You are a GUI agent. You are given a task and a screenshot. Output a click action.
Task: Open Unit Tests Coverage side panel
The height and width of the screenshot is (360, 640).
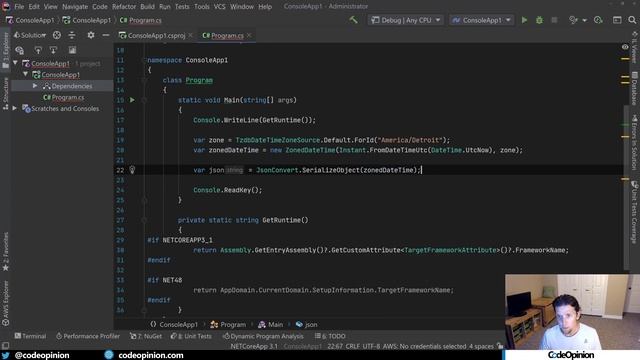pos(634,212)
